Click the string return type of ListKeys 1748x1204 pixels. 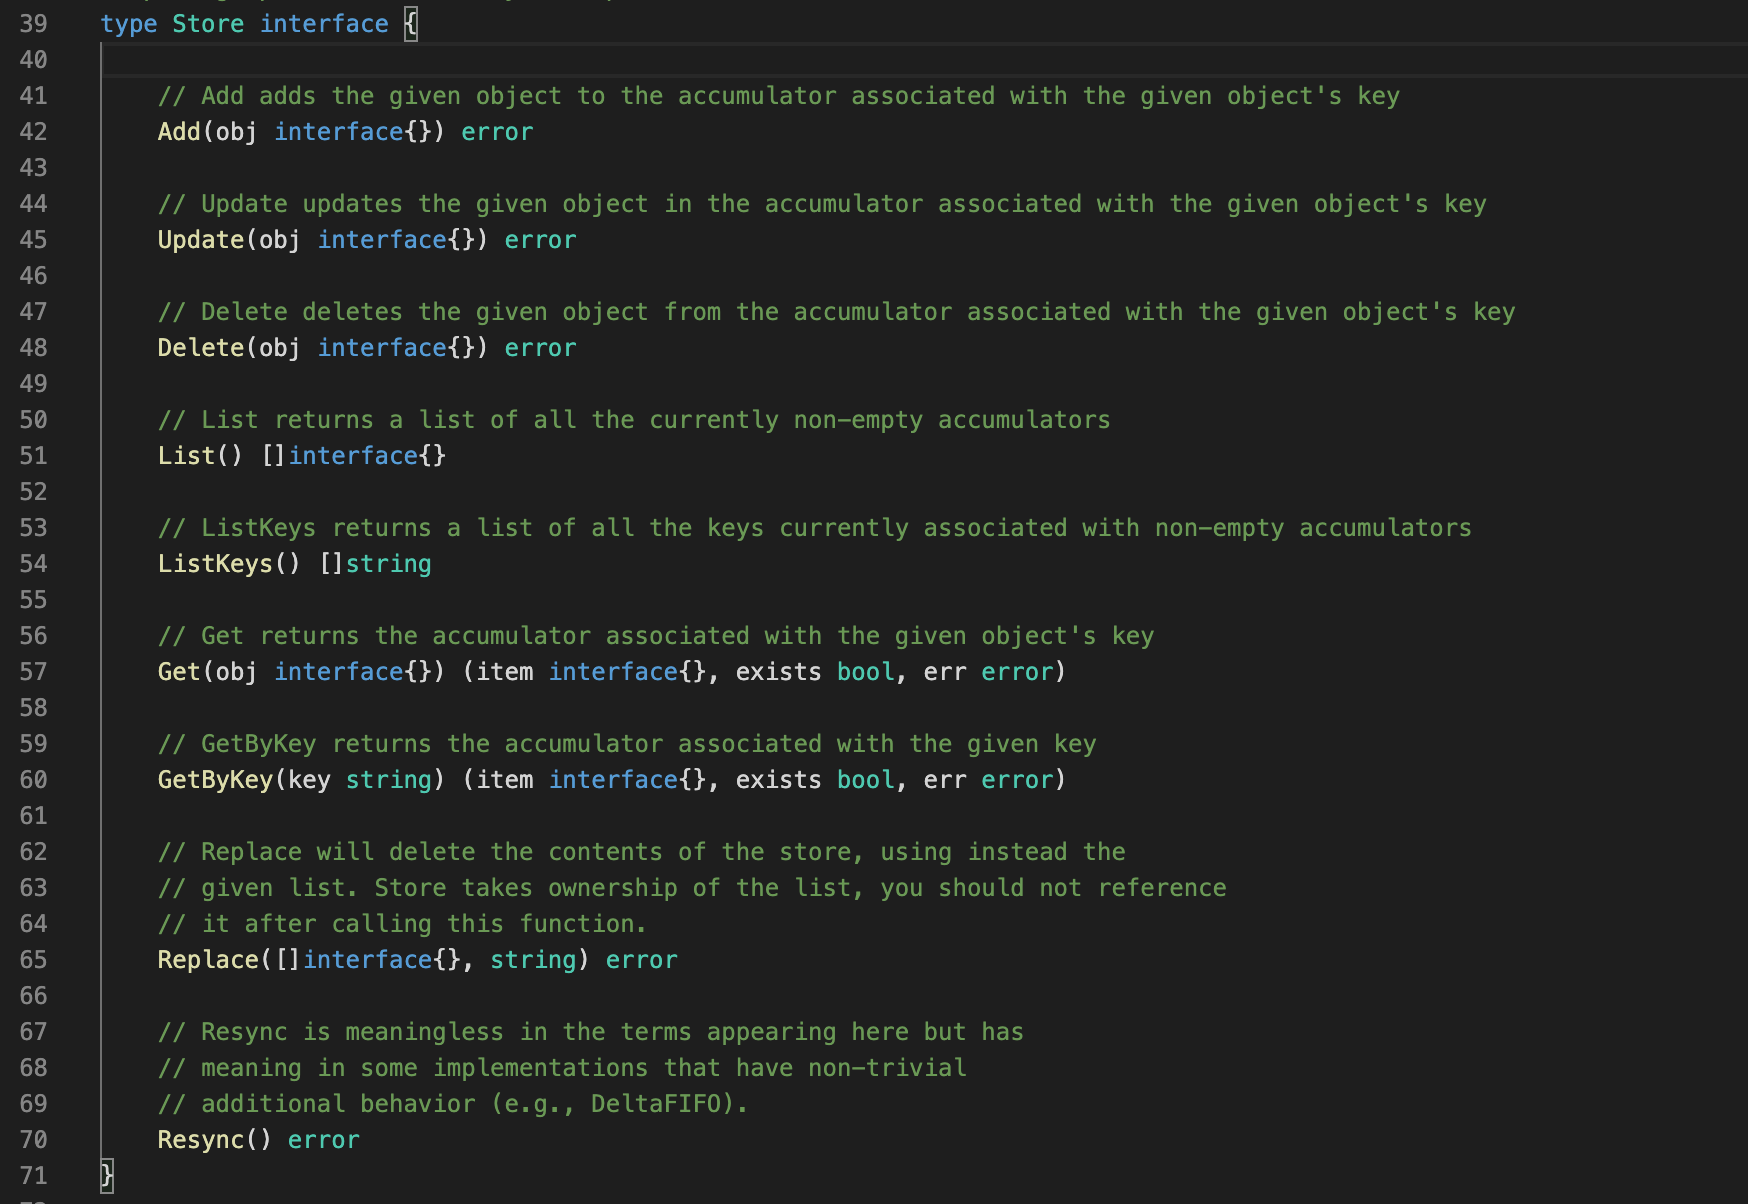[x=388, y=564]
